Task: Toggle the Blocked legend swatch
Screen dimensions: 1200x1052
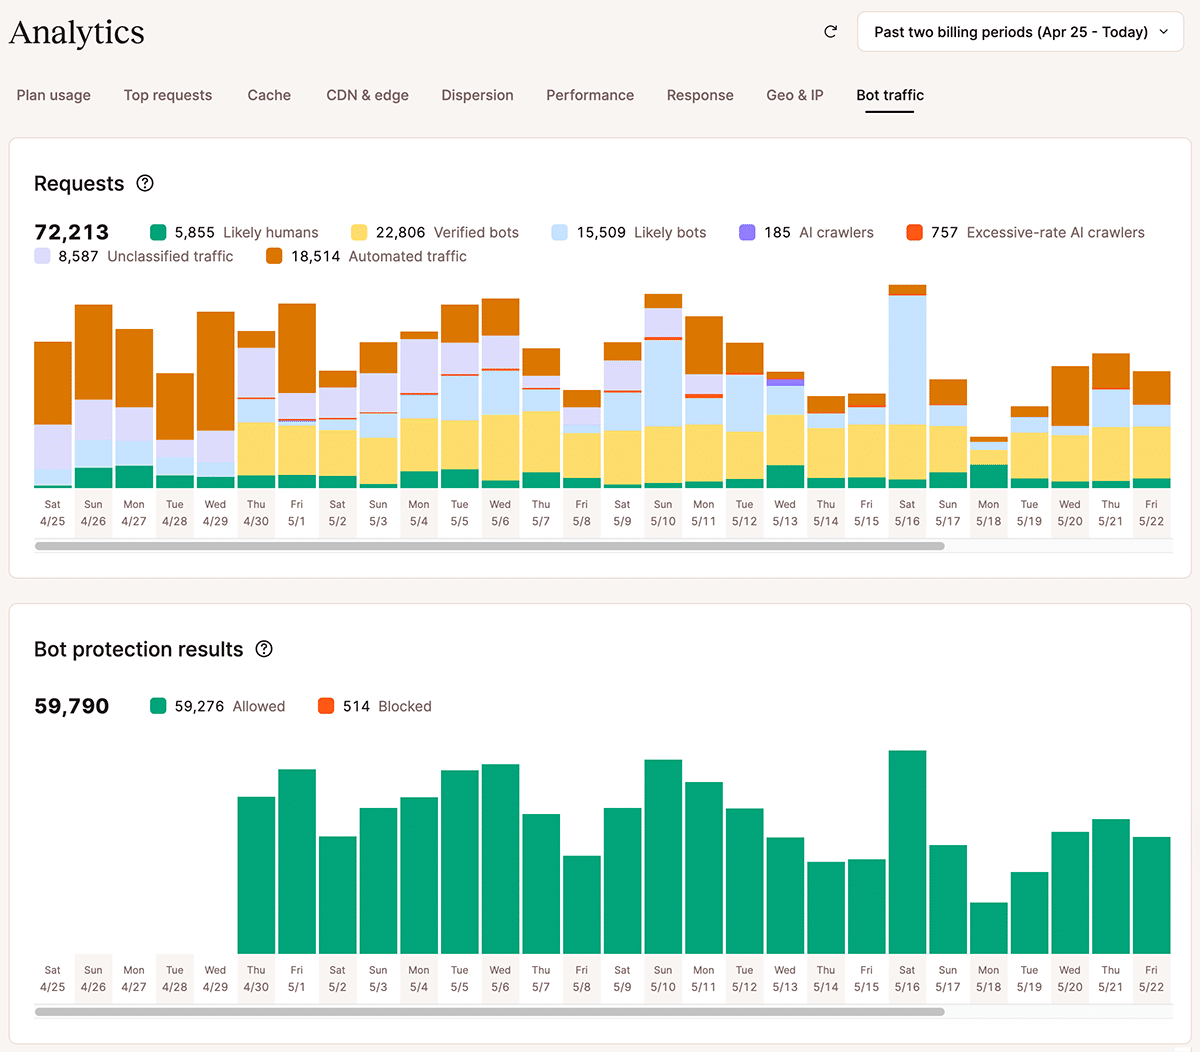Action: 326,706
